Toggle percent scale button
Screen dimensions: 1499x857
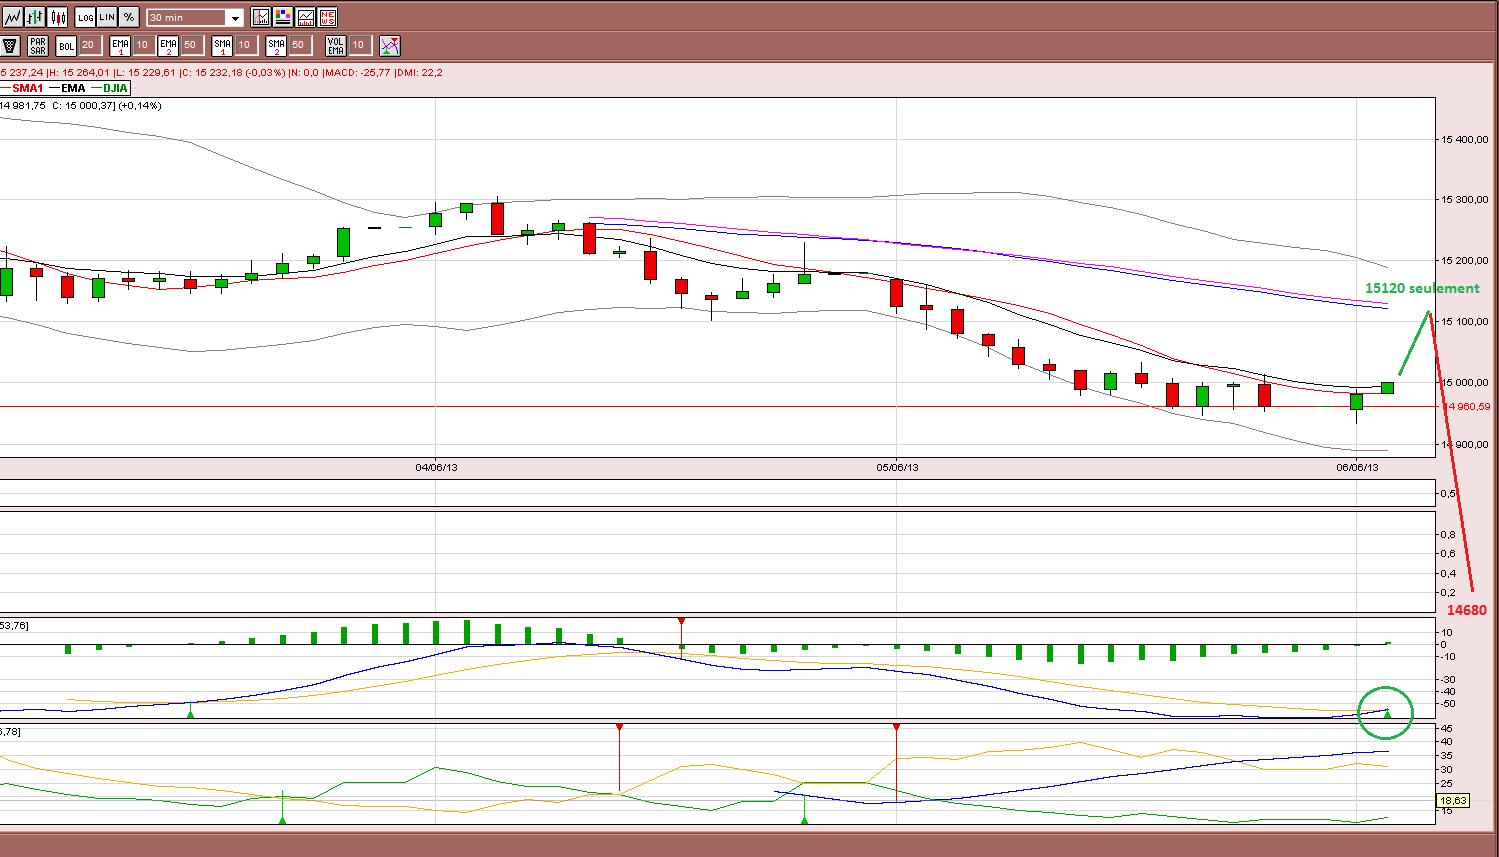[x=129, y=17]
